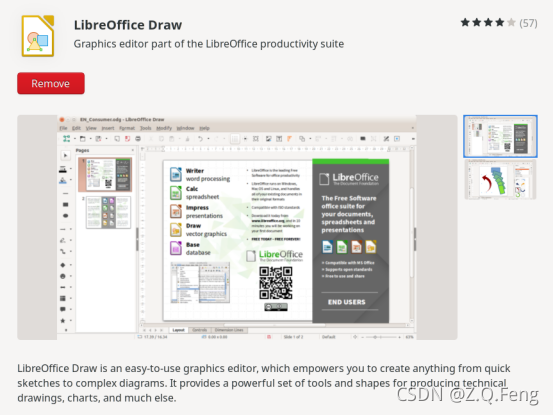Click the zoom slider in preview status bar
The image size is (554, 415).
[x=381, y=337]
